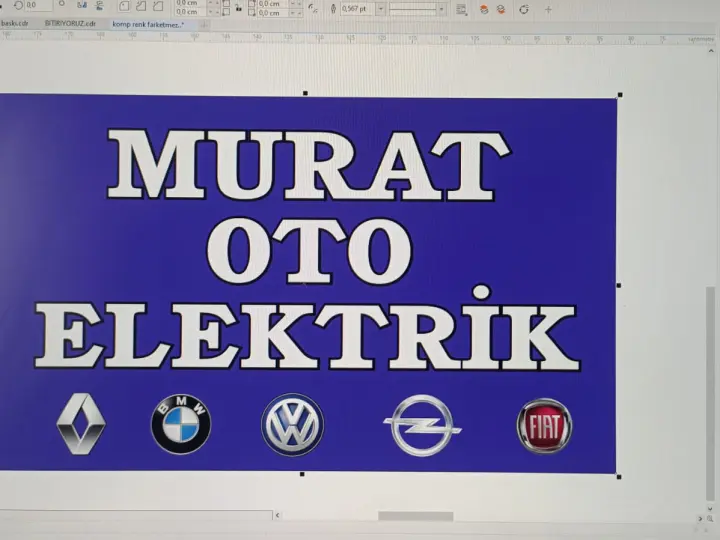
Task: Click the vertical scrollbar up arrow
Action: [711, 51]
